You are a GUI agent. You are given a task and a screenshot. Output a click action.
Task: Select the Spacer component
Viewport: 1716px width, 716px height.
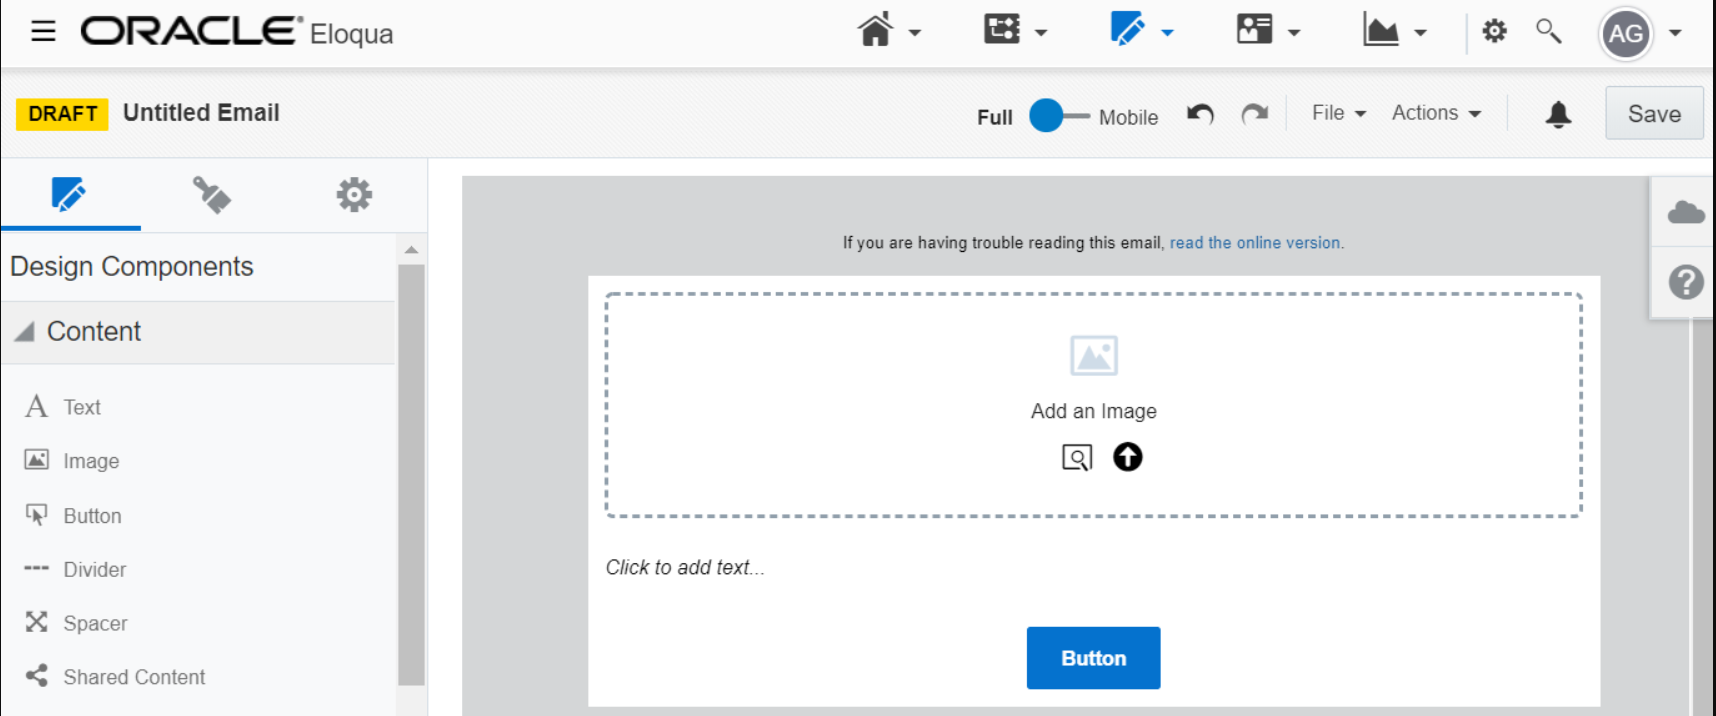(76, 623)
